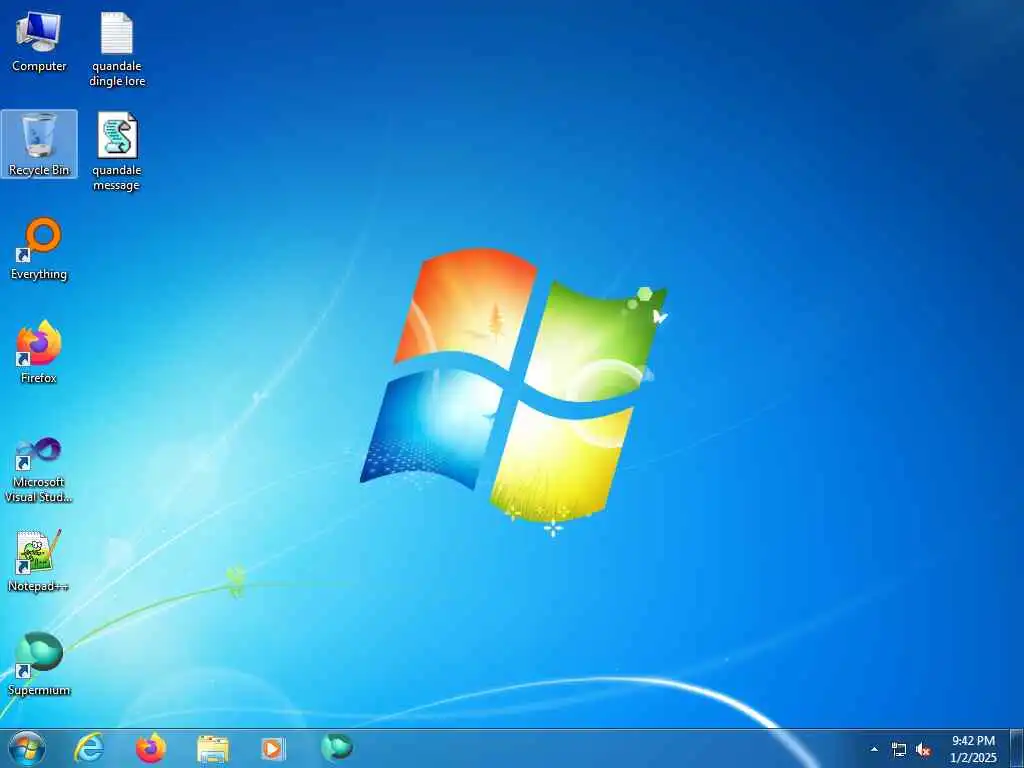Select the Everything search shortcut
The image size is (1024, 768).
[x=39, y=249]
